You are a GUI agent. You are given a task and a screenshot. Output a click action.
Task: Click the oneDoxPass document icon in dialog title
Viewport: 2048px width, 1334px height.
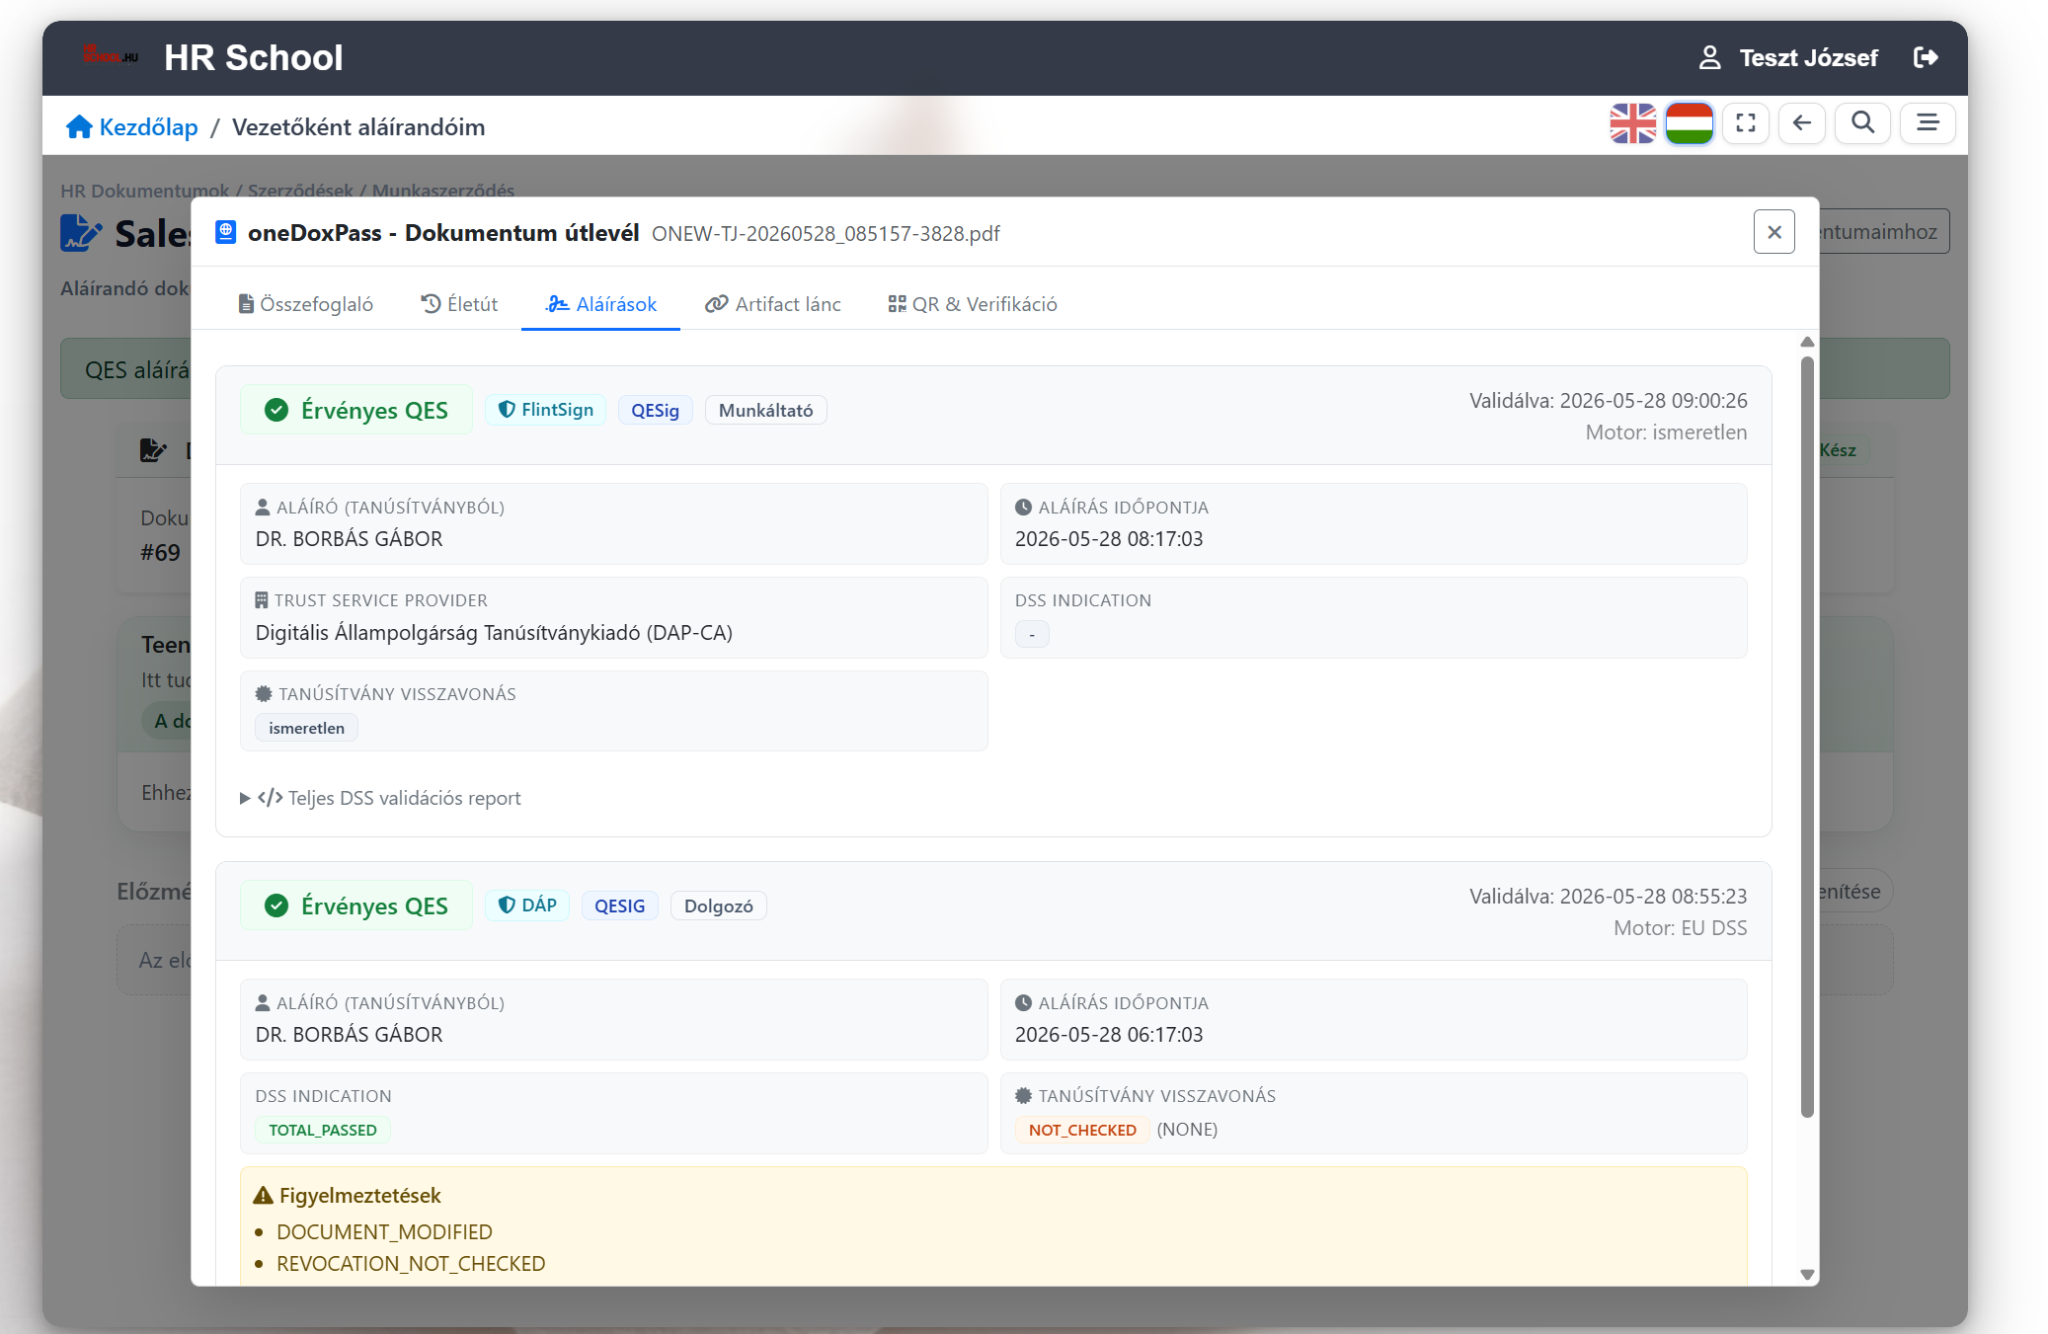point(226,233)
